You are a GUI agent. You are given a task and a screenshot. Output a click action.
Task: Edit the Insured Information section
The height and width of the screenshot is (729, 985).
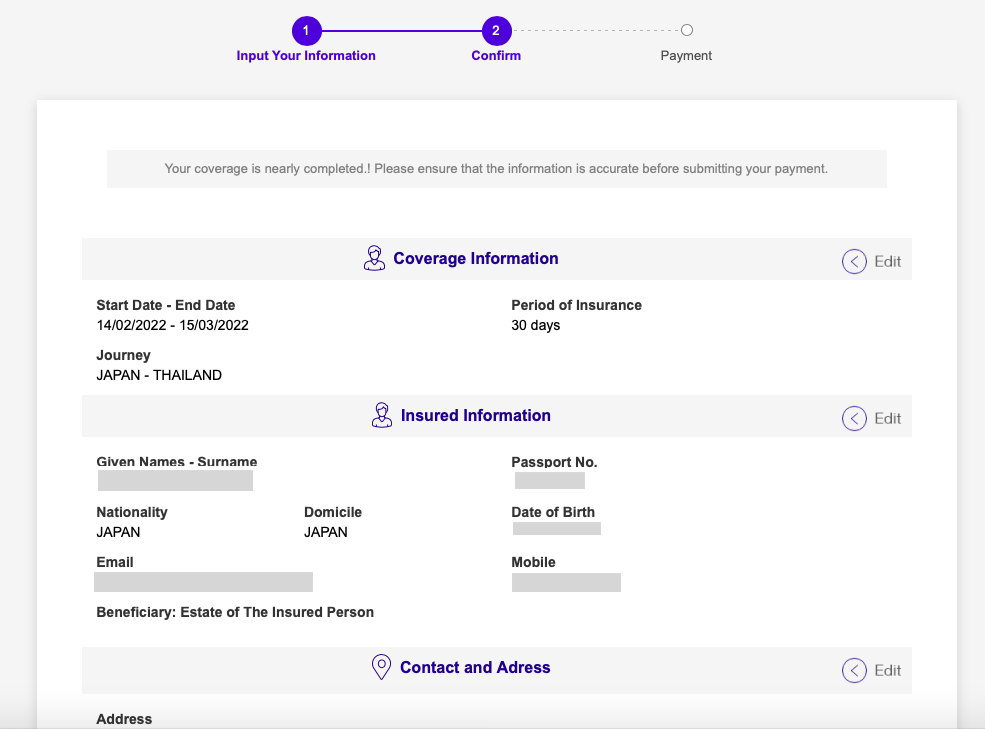pos(888,419)
